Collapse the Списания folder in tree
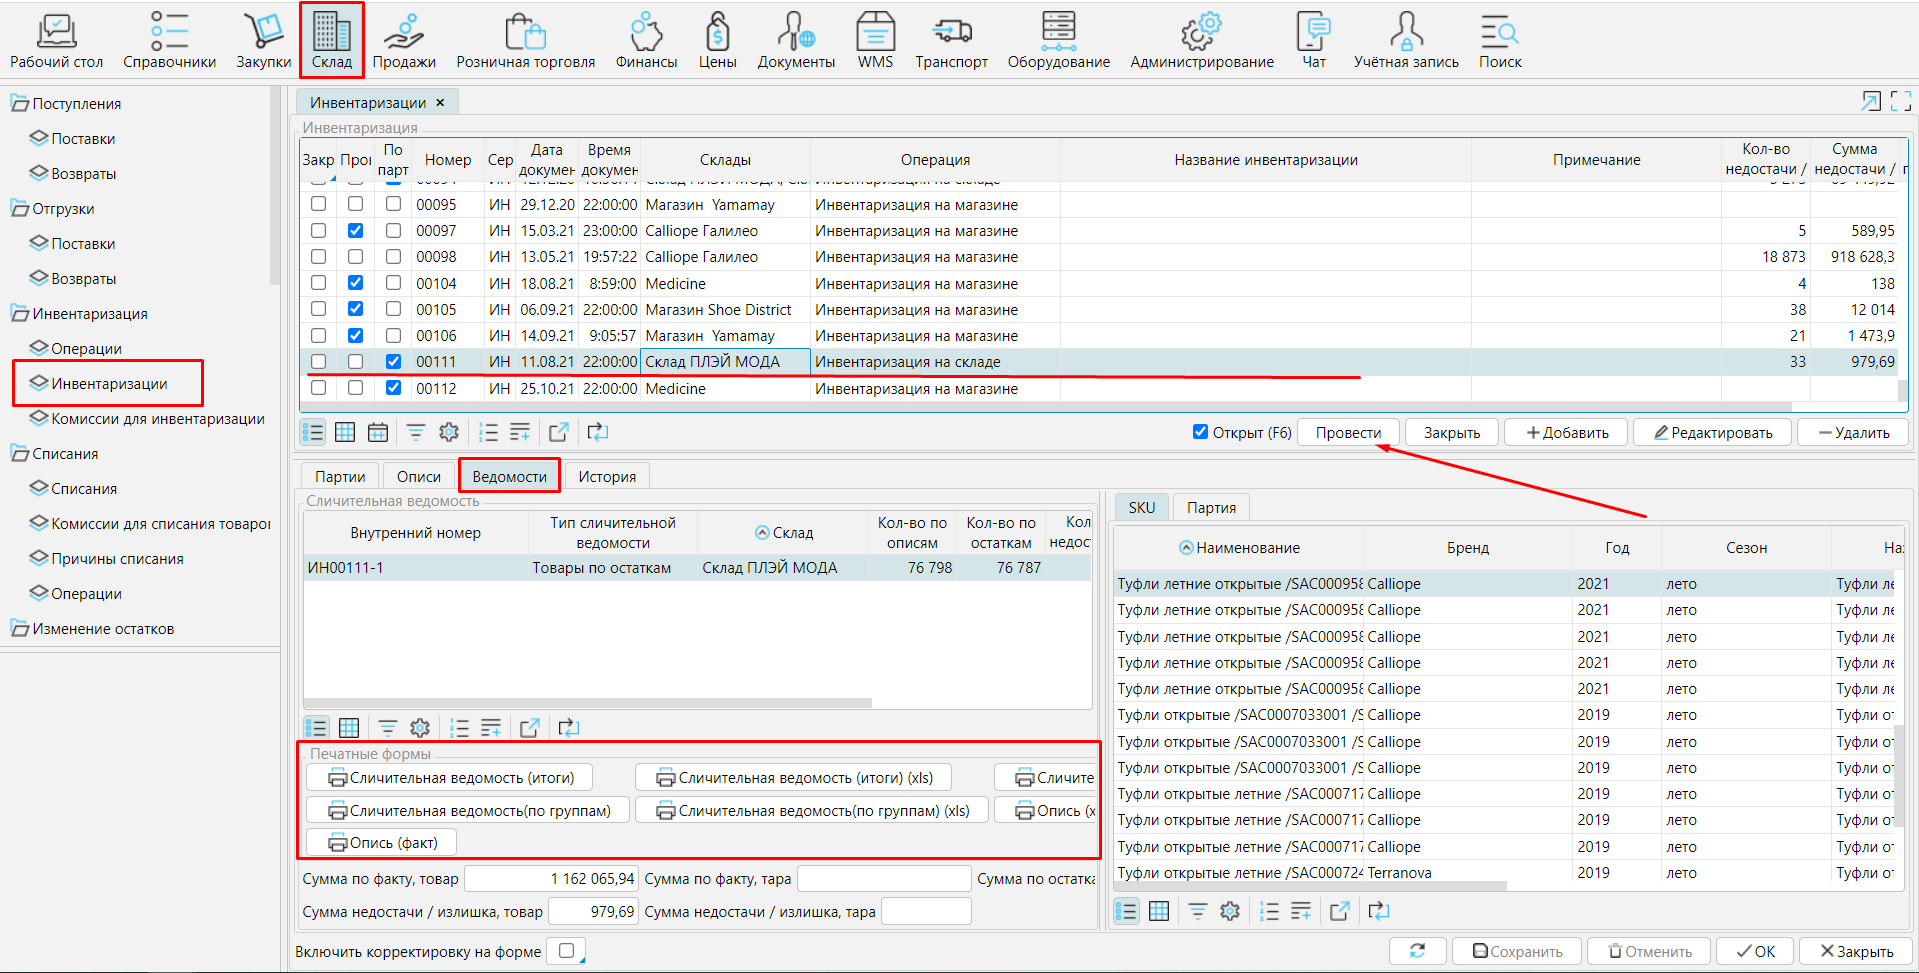 pyautogui.click(x=20, y=454)
